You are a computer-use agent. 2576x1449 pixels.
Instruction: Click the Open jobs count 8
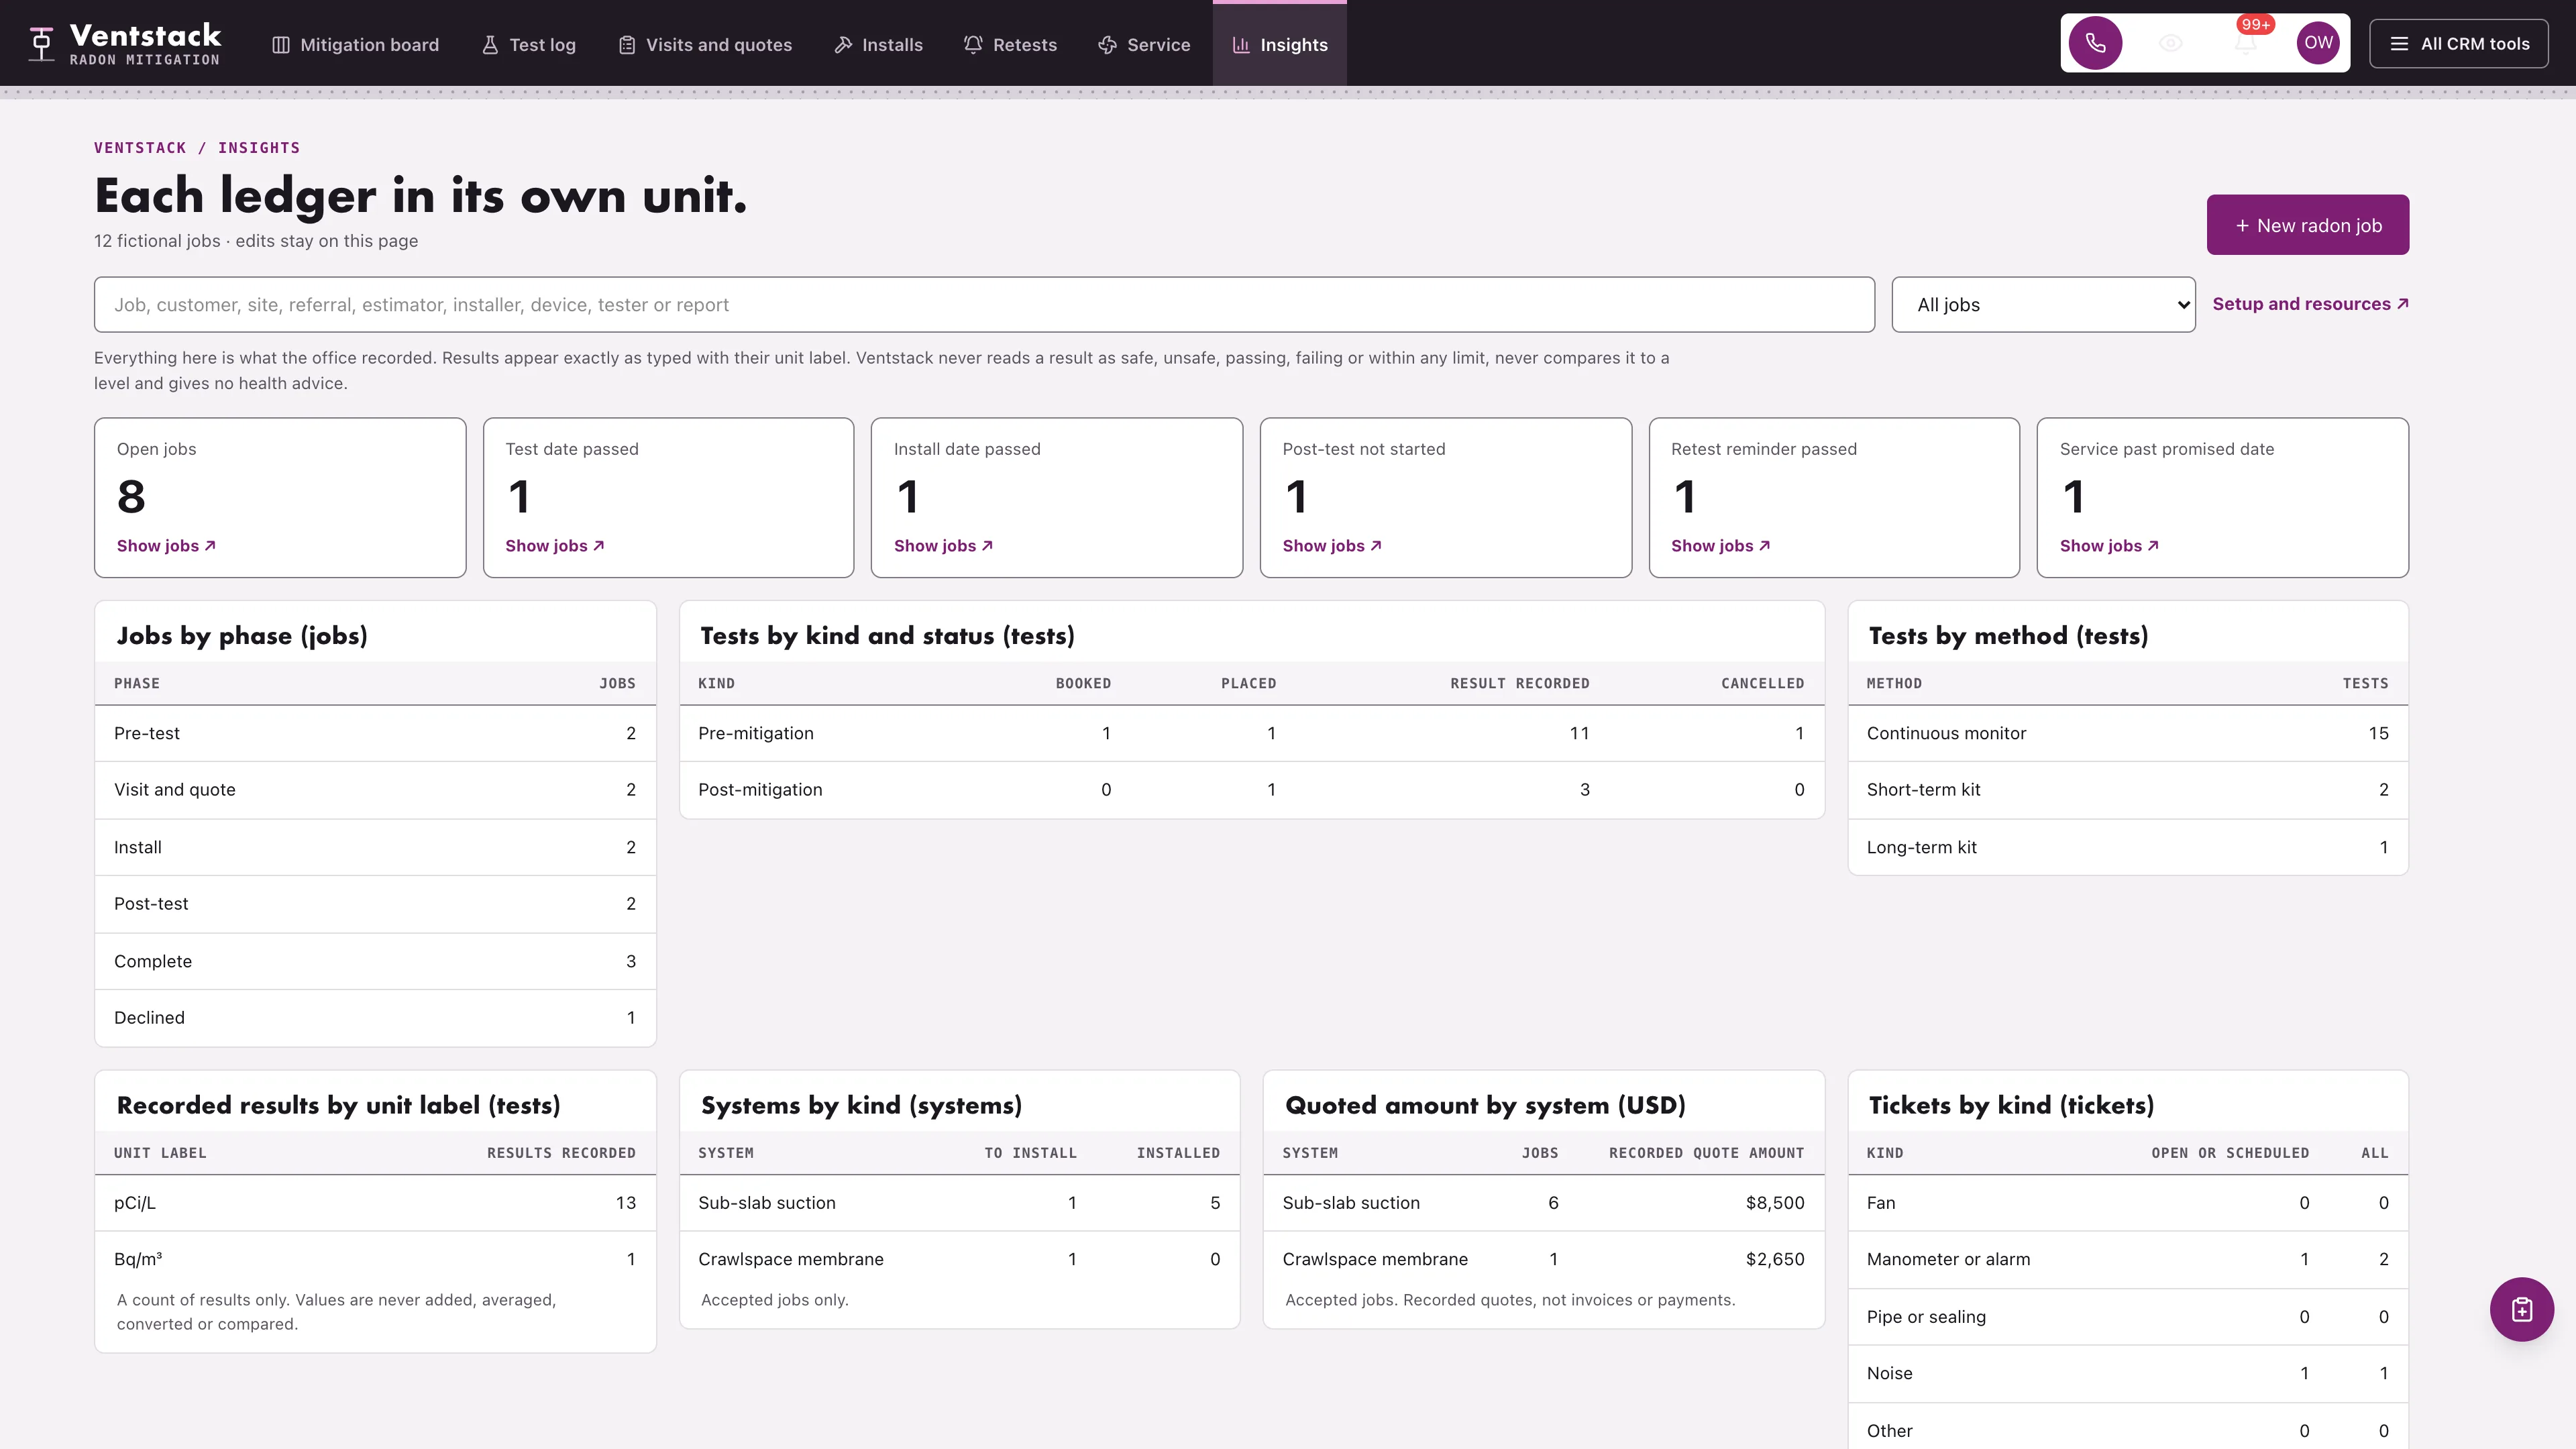[x=131, y=497]
